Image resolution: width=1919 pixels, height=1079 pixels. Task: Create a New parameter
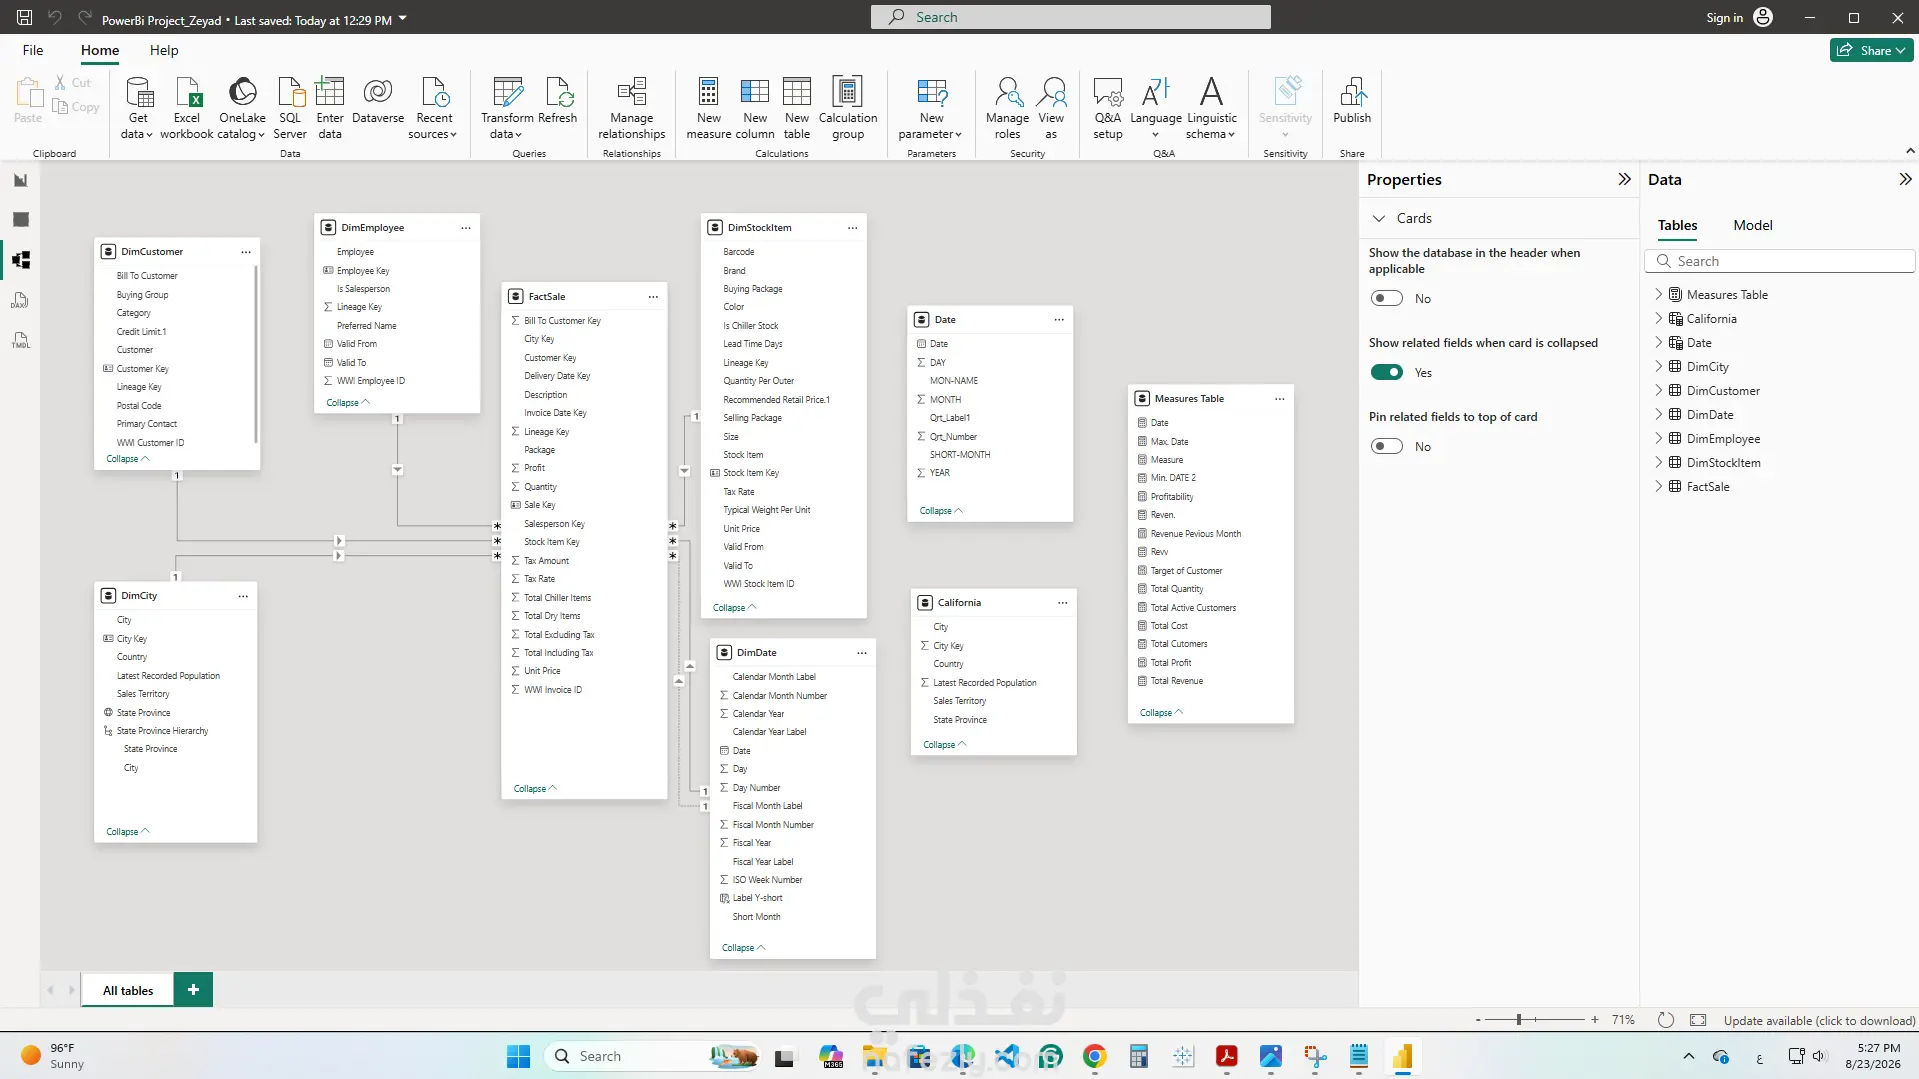tap(931, 108)
